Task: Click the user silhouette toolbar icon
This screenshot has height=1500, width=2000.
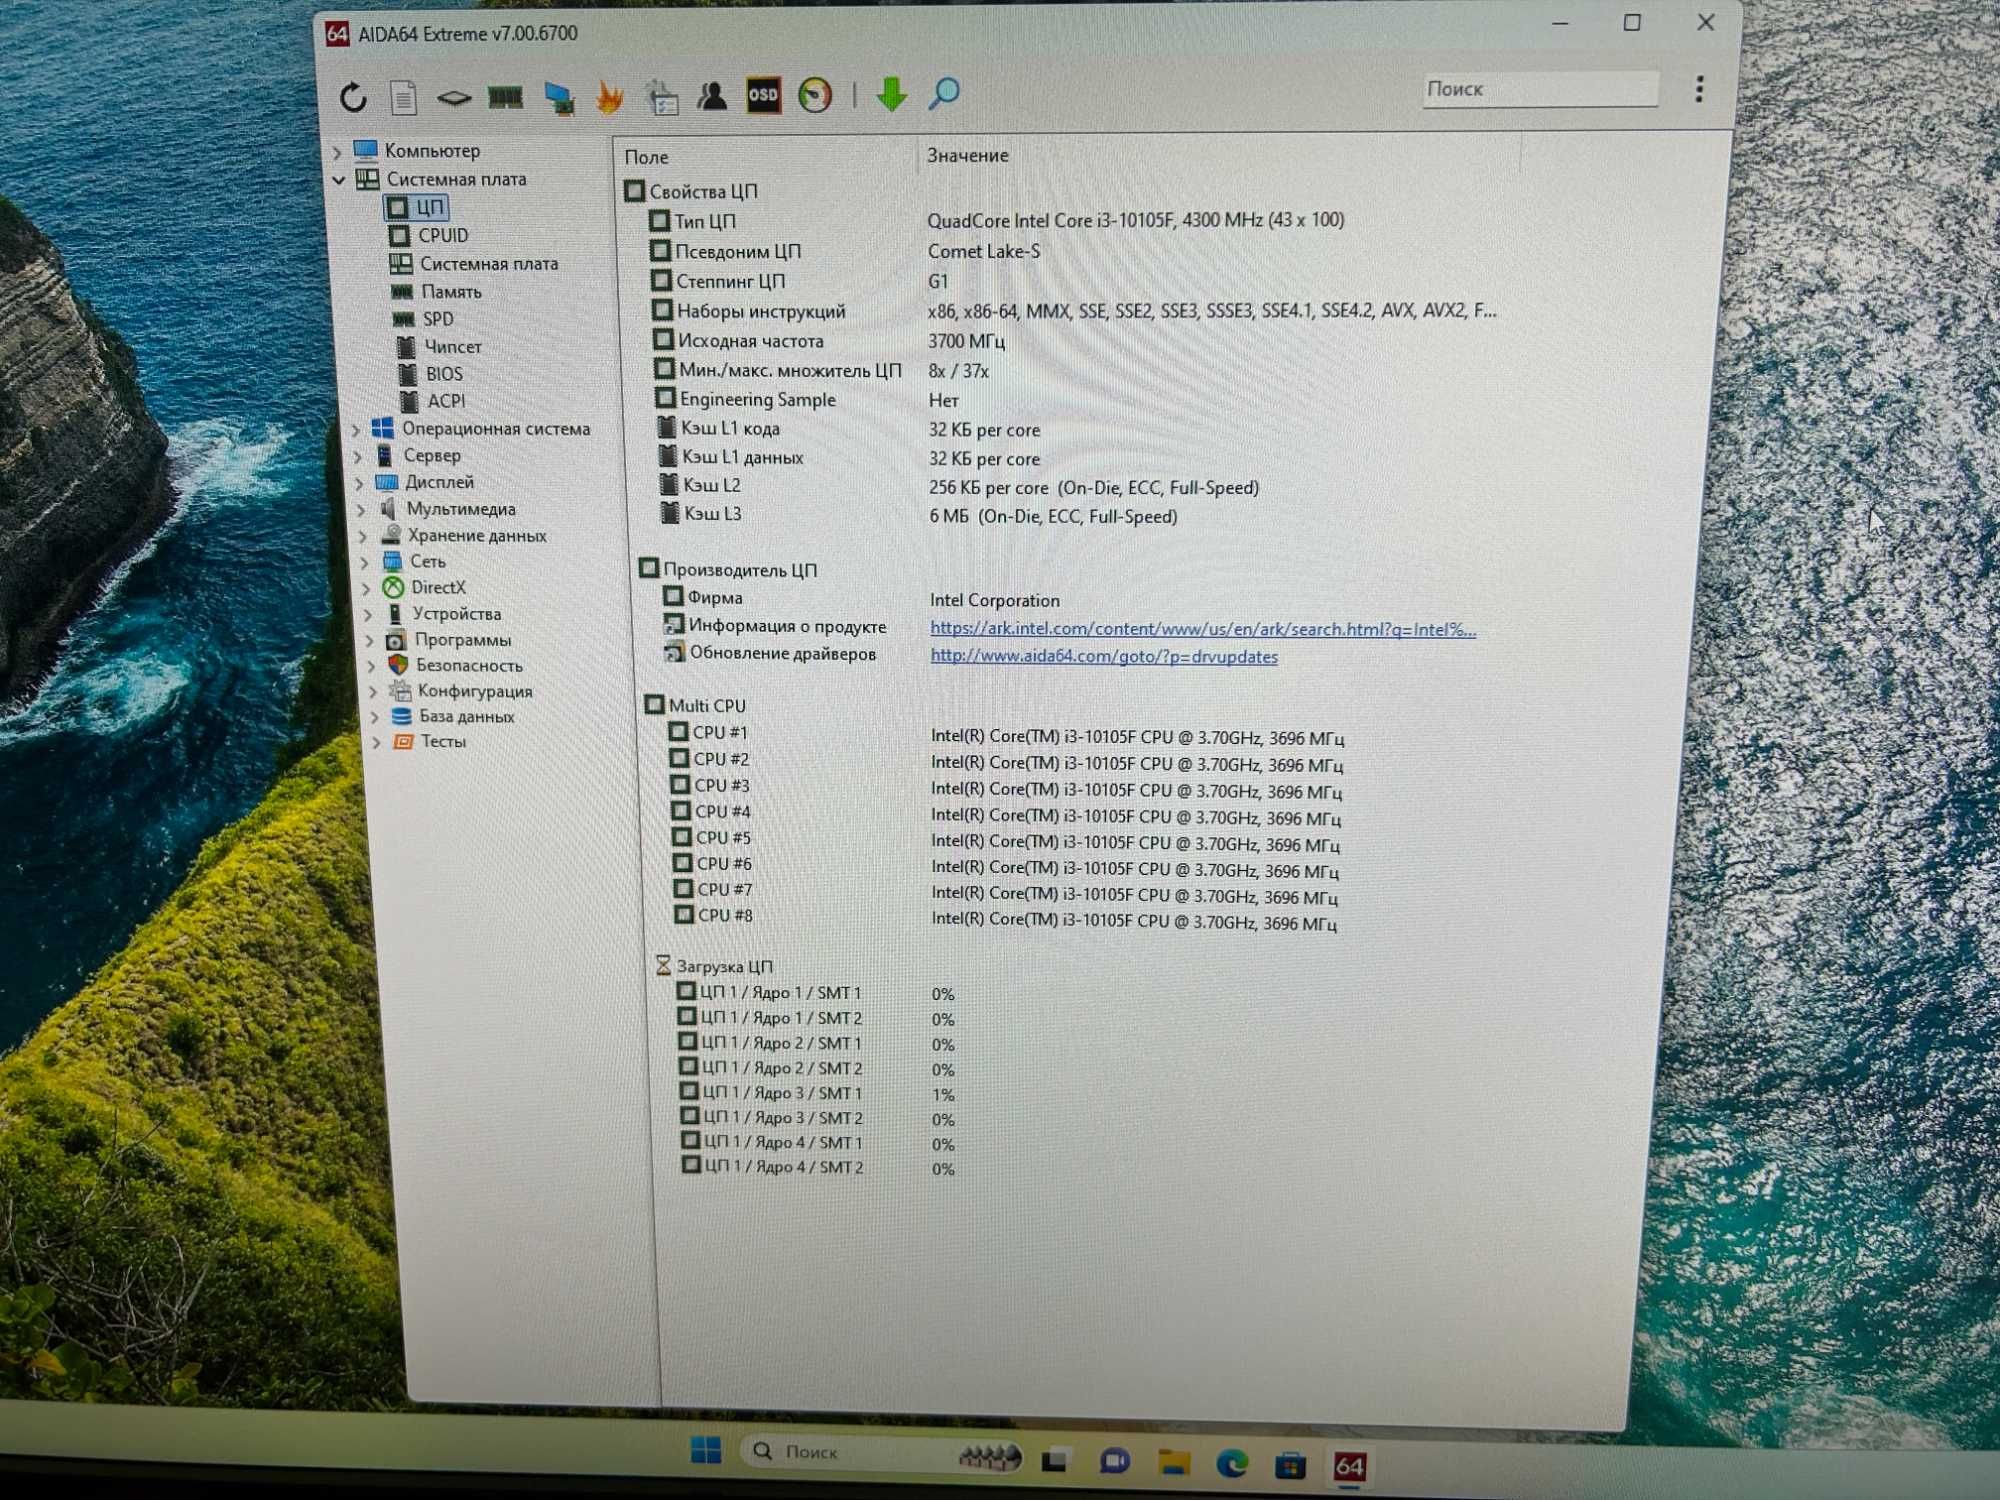Action: pos(712,96)
